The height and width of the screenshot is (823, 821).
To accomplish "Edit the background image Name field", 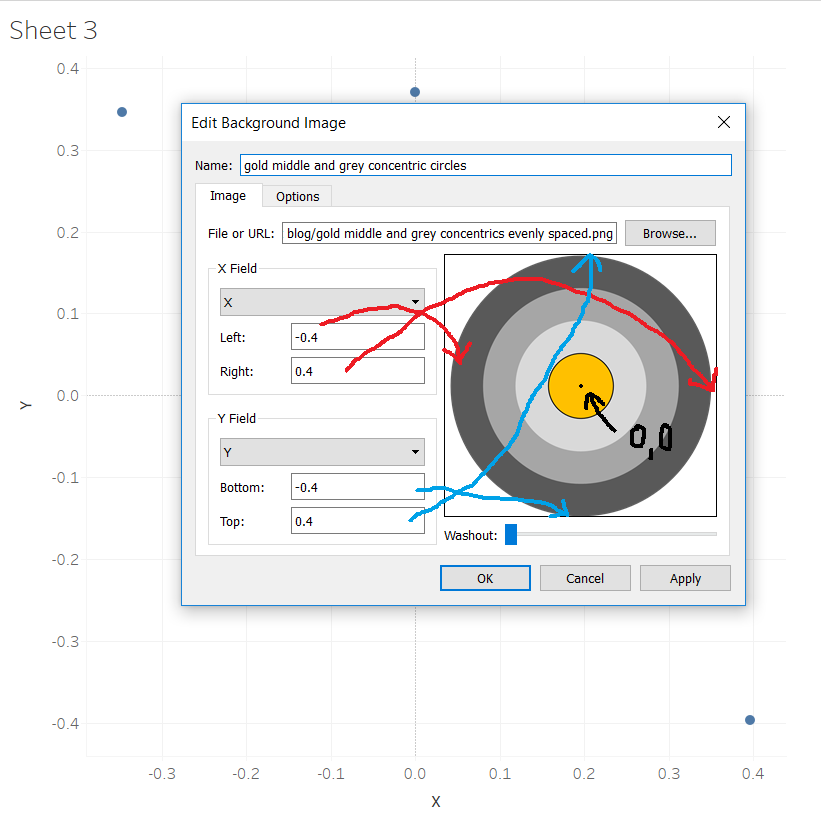I will [x=485, y=165].
